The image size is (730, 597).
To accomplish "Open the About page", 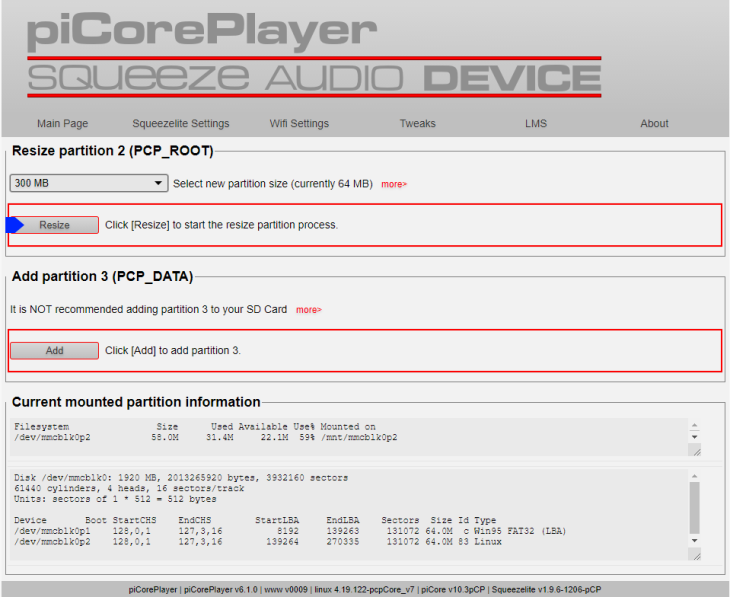I will [x=654, y=123].
